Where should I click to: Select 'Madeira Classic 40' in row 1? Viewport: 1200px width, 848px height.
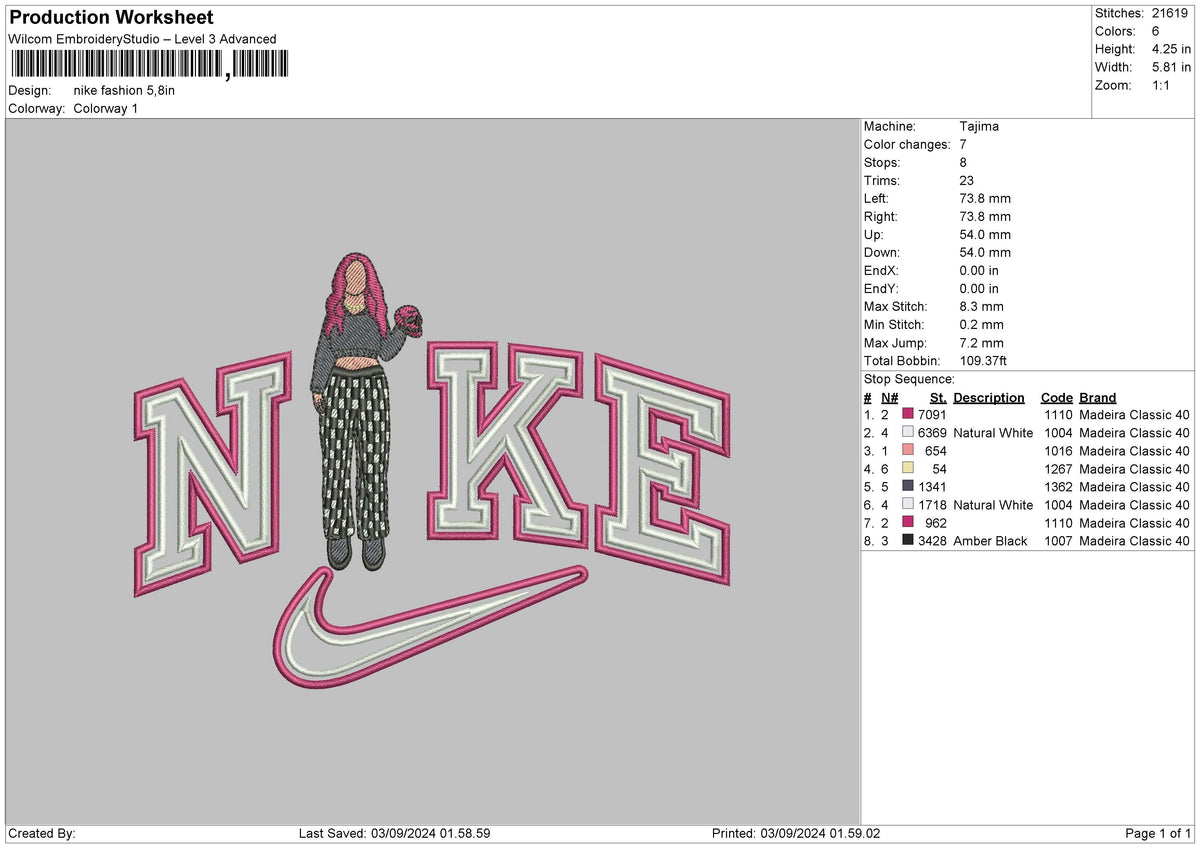pyautogui.click(x=1135, y=415)
